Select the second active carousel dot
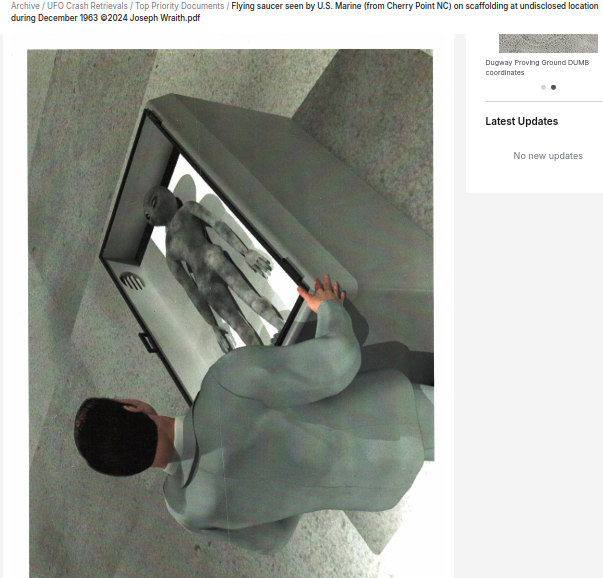603x578 pixels. coord(553,87)
